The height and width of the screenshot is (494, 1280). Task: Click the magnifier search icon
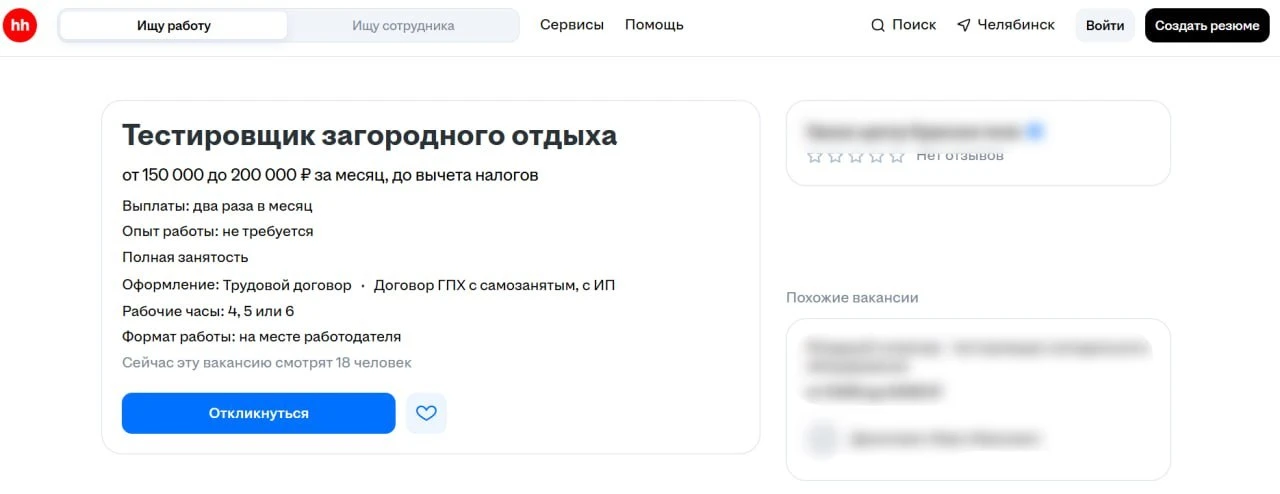878,25
